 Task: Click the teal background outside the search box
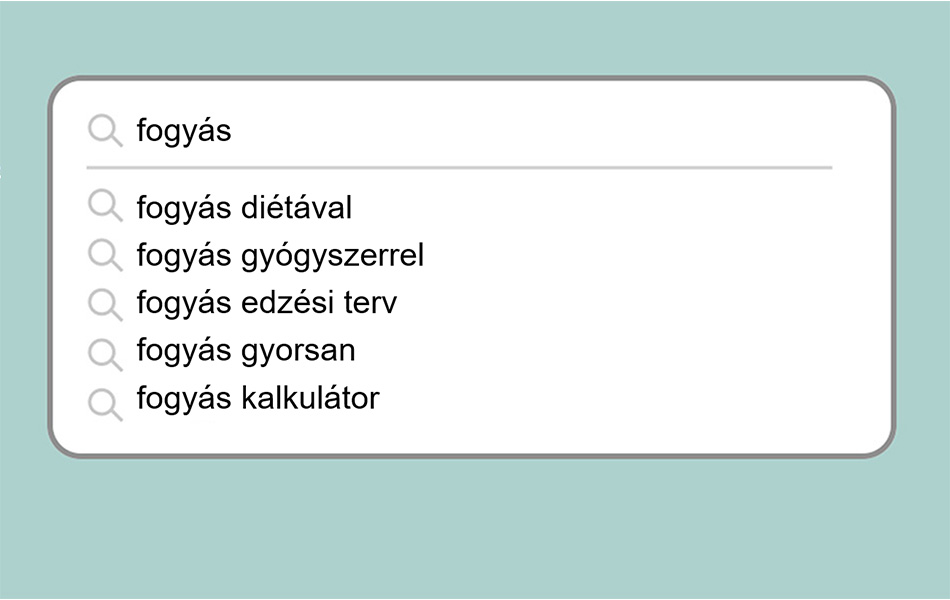pyautogui.click(x=475, y=527)
